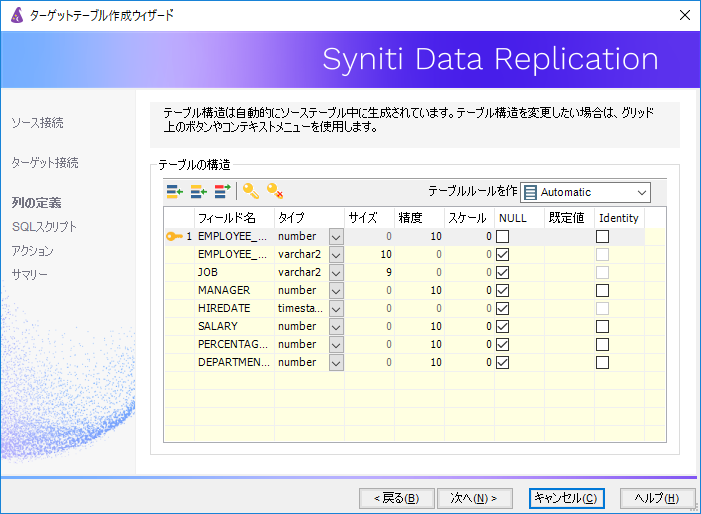Screen dimensions: 701x514
Task: Open type dropdown for PERCENTAG... row
Action: click(x=336, y=344)
